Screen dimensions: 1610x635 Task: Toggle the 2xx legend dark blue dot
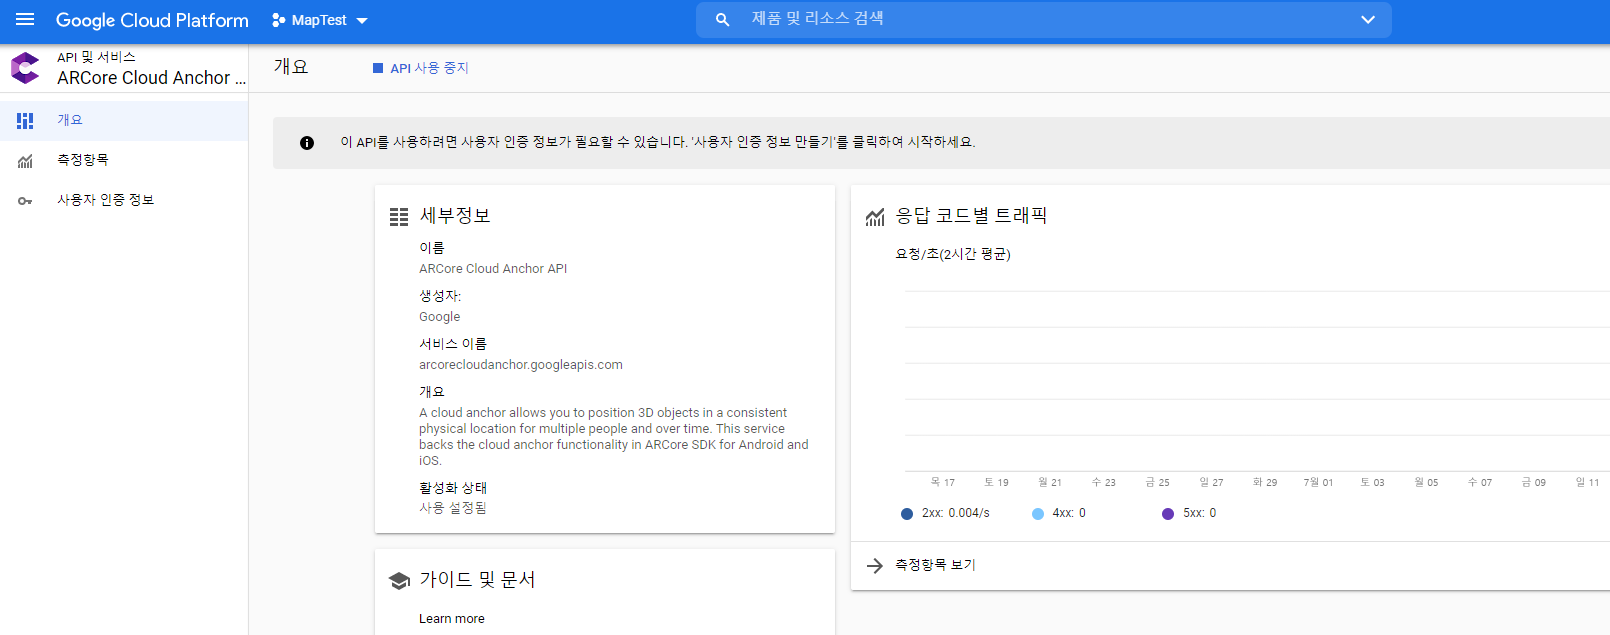point(907,514)
